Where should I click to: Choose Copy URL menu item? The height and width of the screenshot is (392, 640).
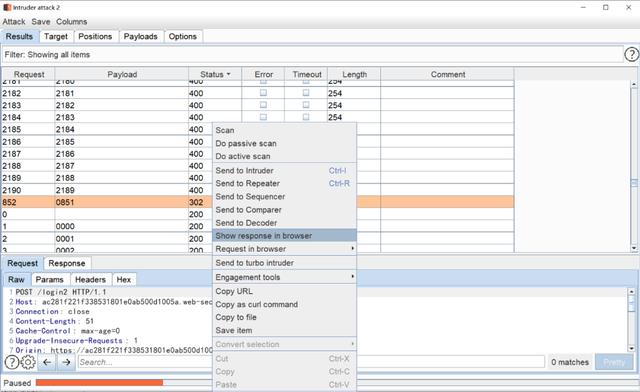[x=284, y=291]
